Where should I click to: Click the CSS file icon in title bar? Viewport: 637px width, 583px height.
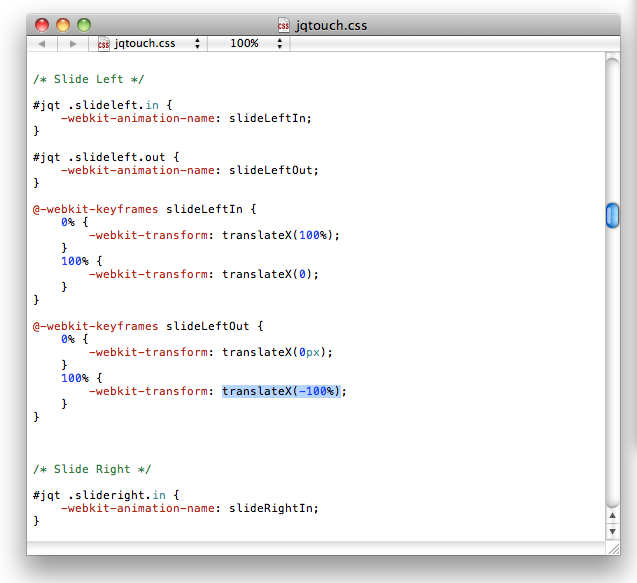pyautogui.click(x=284, y=25)
